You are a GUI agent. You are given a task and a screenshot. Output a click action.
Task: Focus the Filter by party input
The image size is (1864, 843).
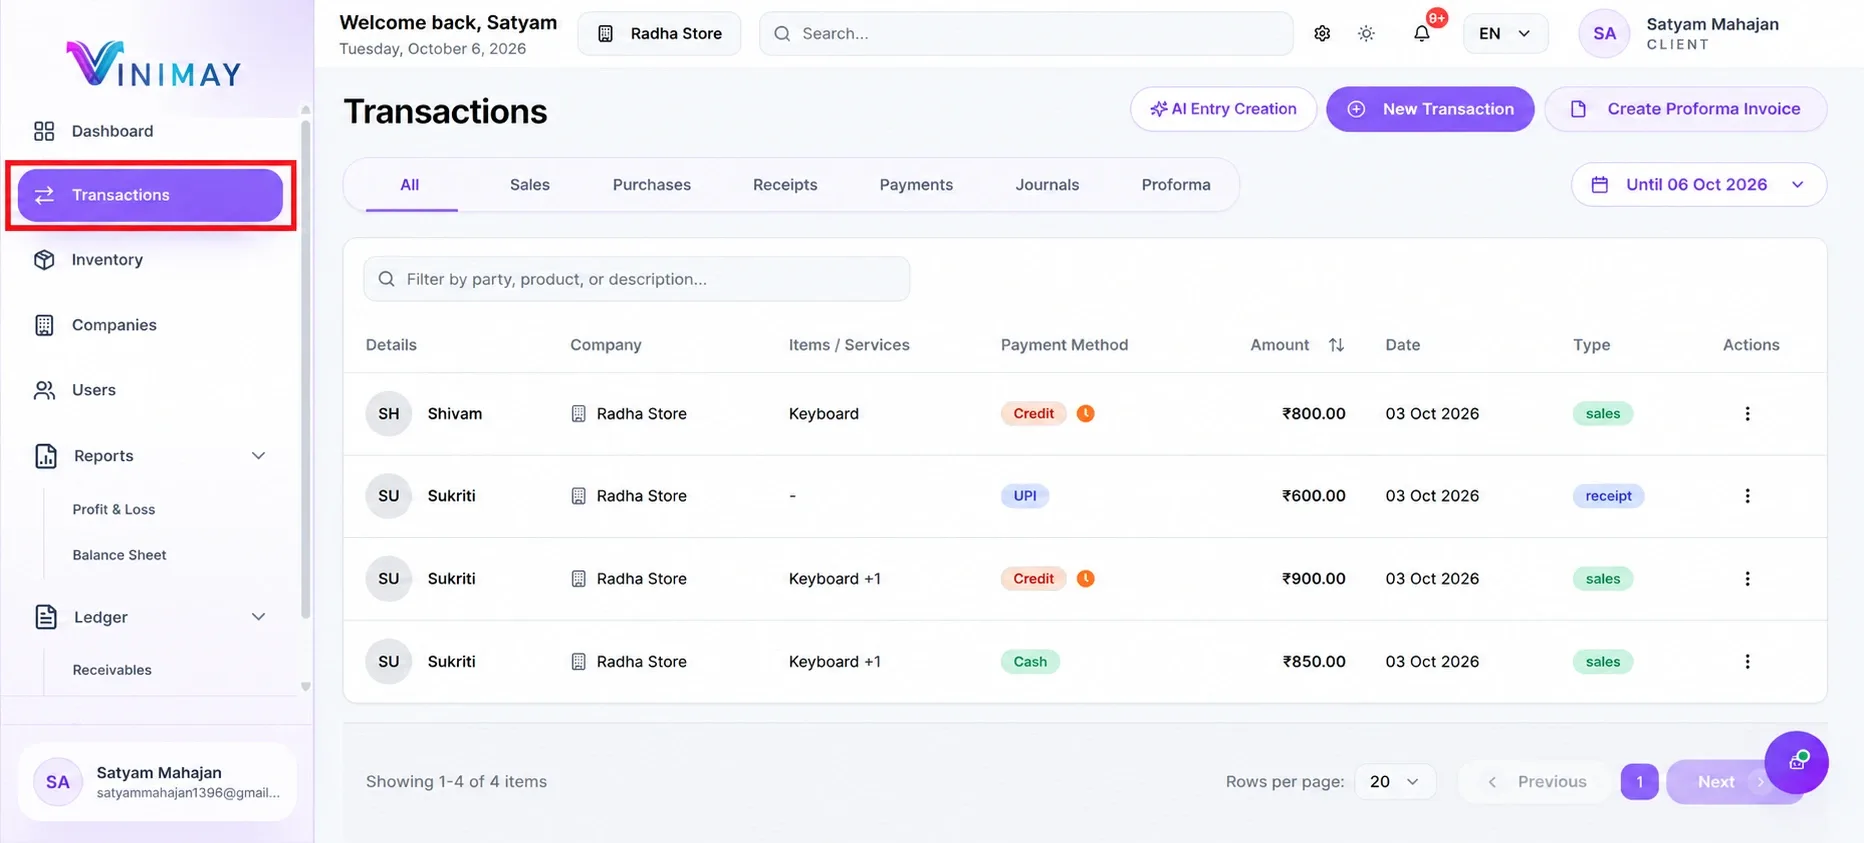point(637,279)
